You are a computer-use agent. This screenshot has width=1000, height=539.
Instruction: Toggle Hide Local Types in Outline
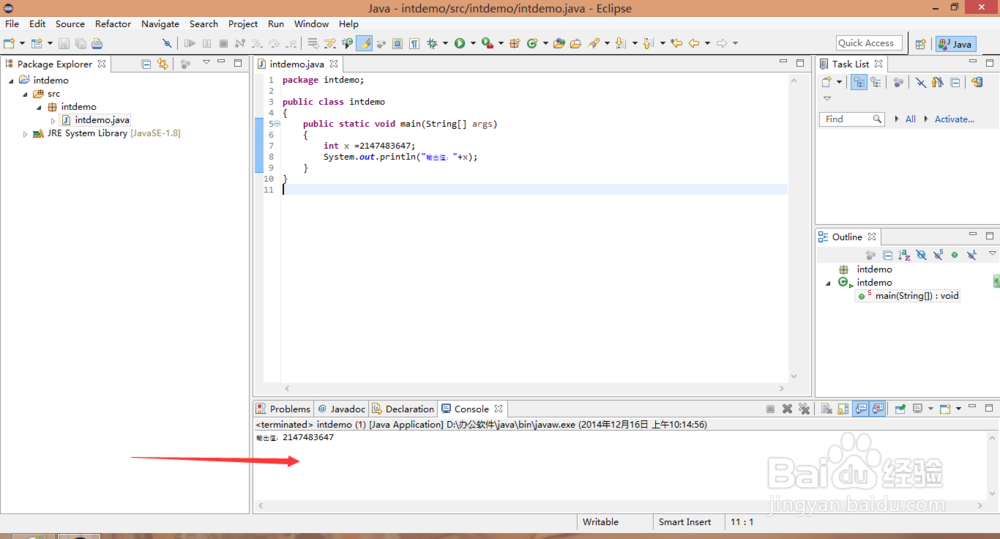tap(971, 255)
